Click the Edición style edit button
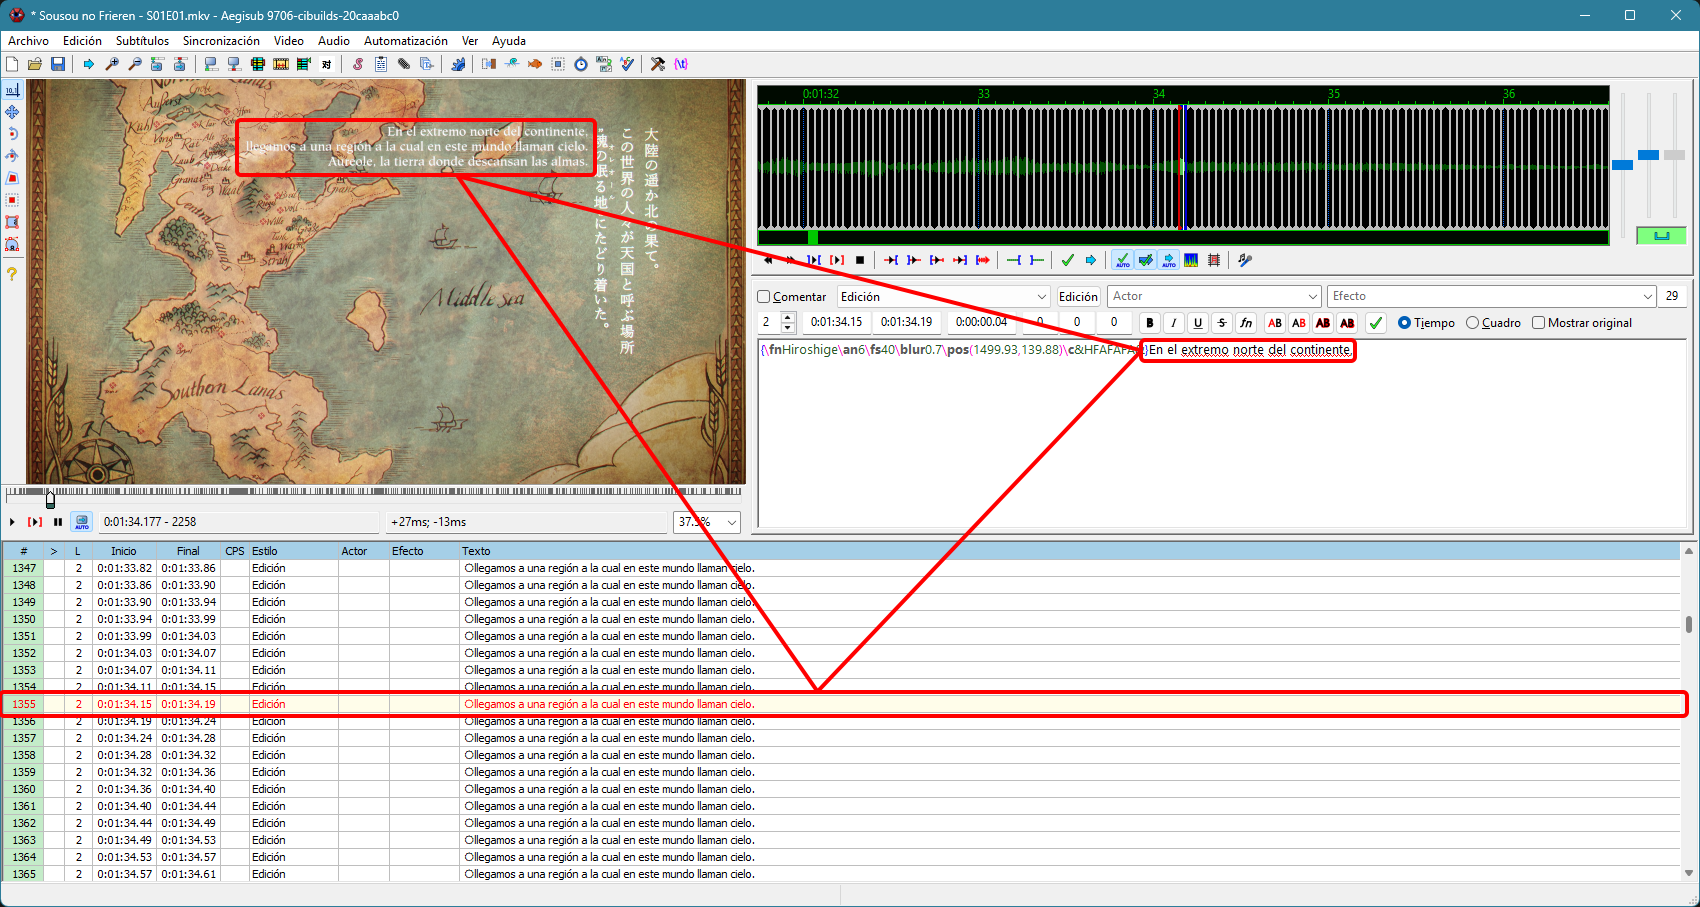The height and width of the screenshot is (907, 1700). 1078,297
